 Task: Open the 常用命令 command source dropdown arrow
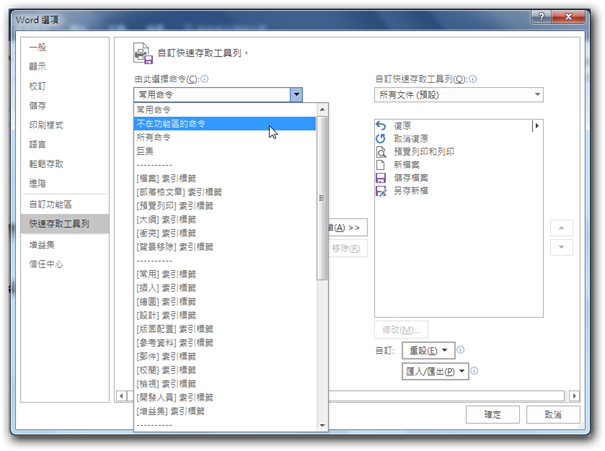[x=296, y=95]
